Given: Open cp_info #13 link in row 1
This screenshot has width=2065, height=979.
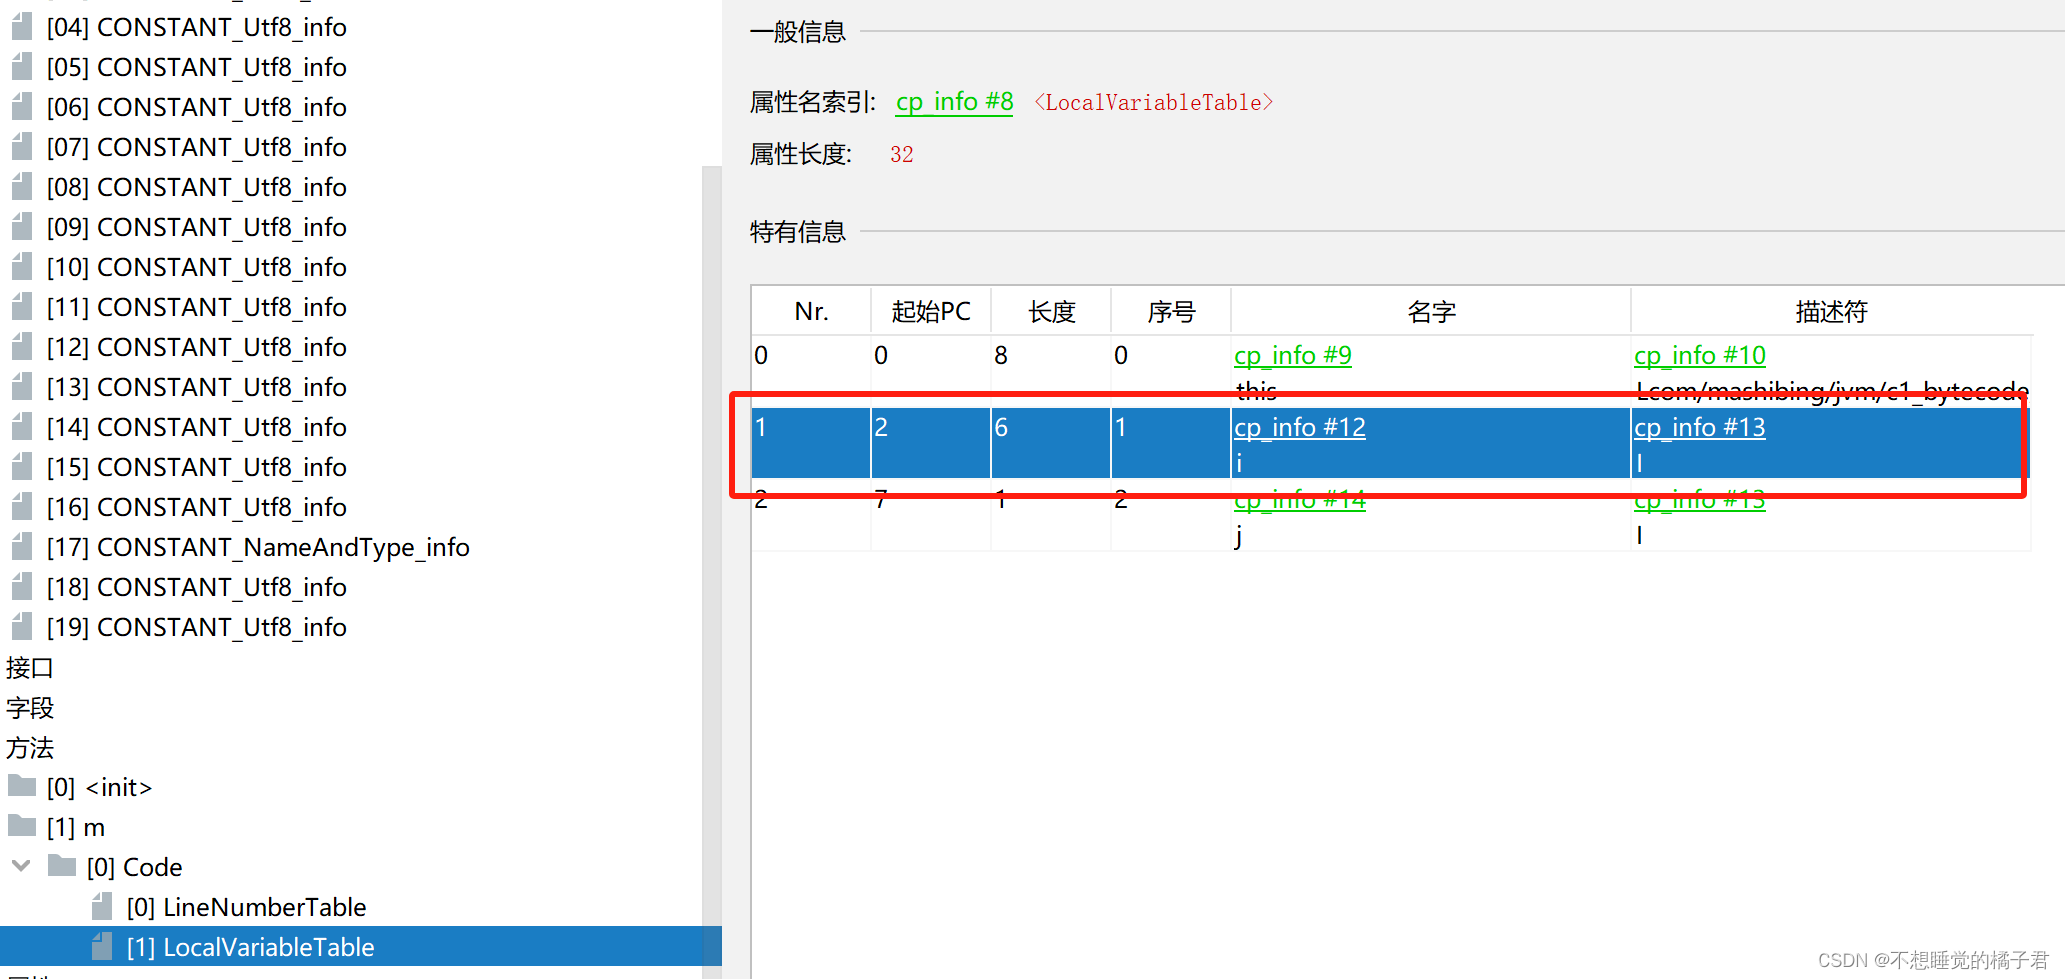Looking at the screenshot, I should (x=1699, y=427).
